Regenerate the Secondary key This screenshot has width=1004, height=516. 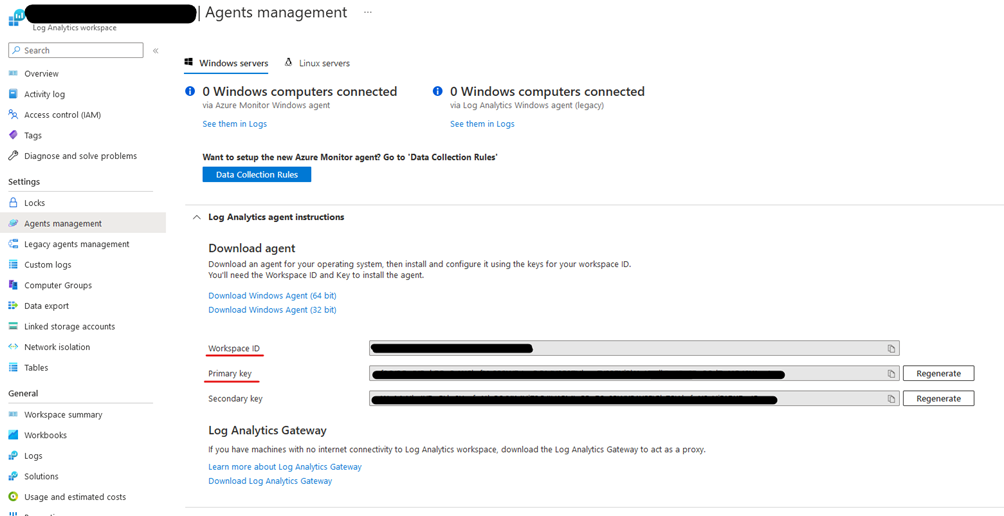[x=938, y=398]
